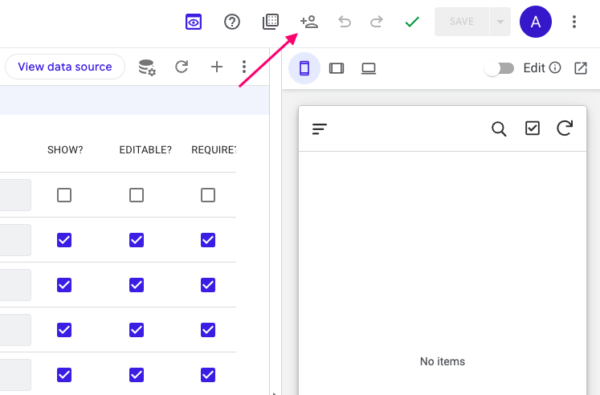Open the data source settings database icon

tap(147, 67)
